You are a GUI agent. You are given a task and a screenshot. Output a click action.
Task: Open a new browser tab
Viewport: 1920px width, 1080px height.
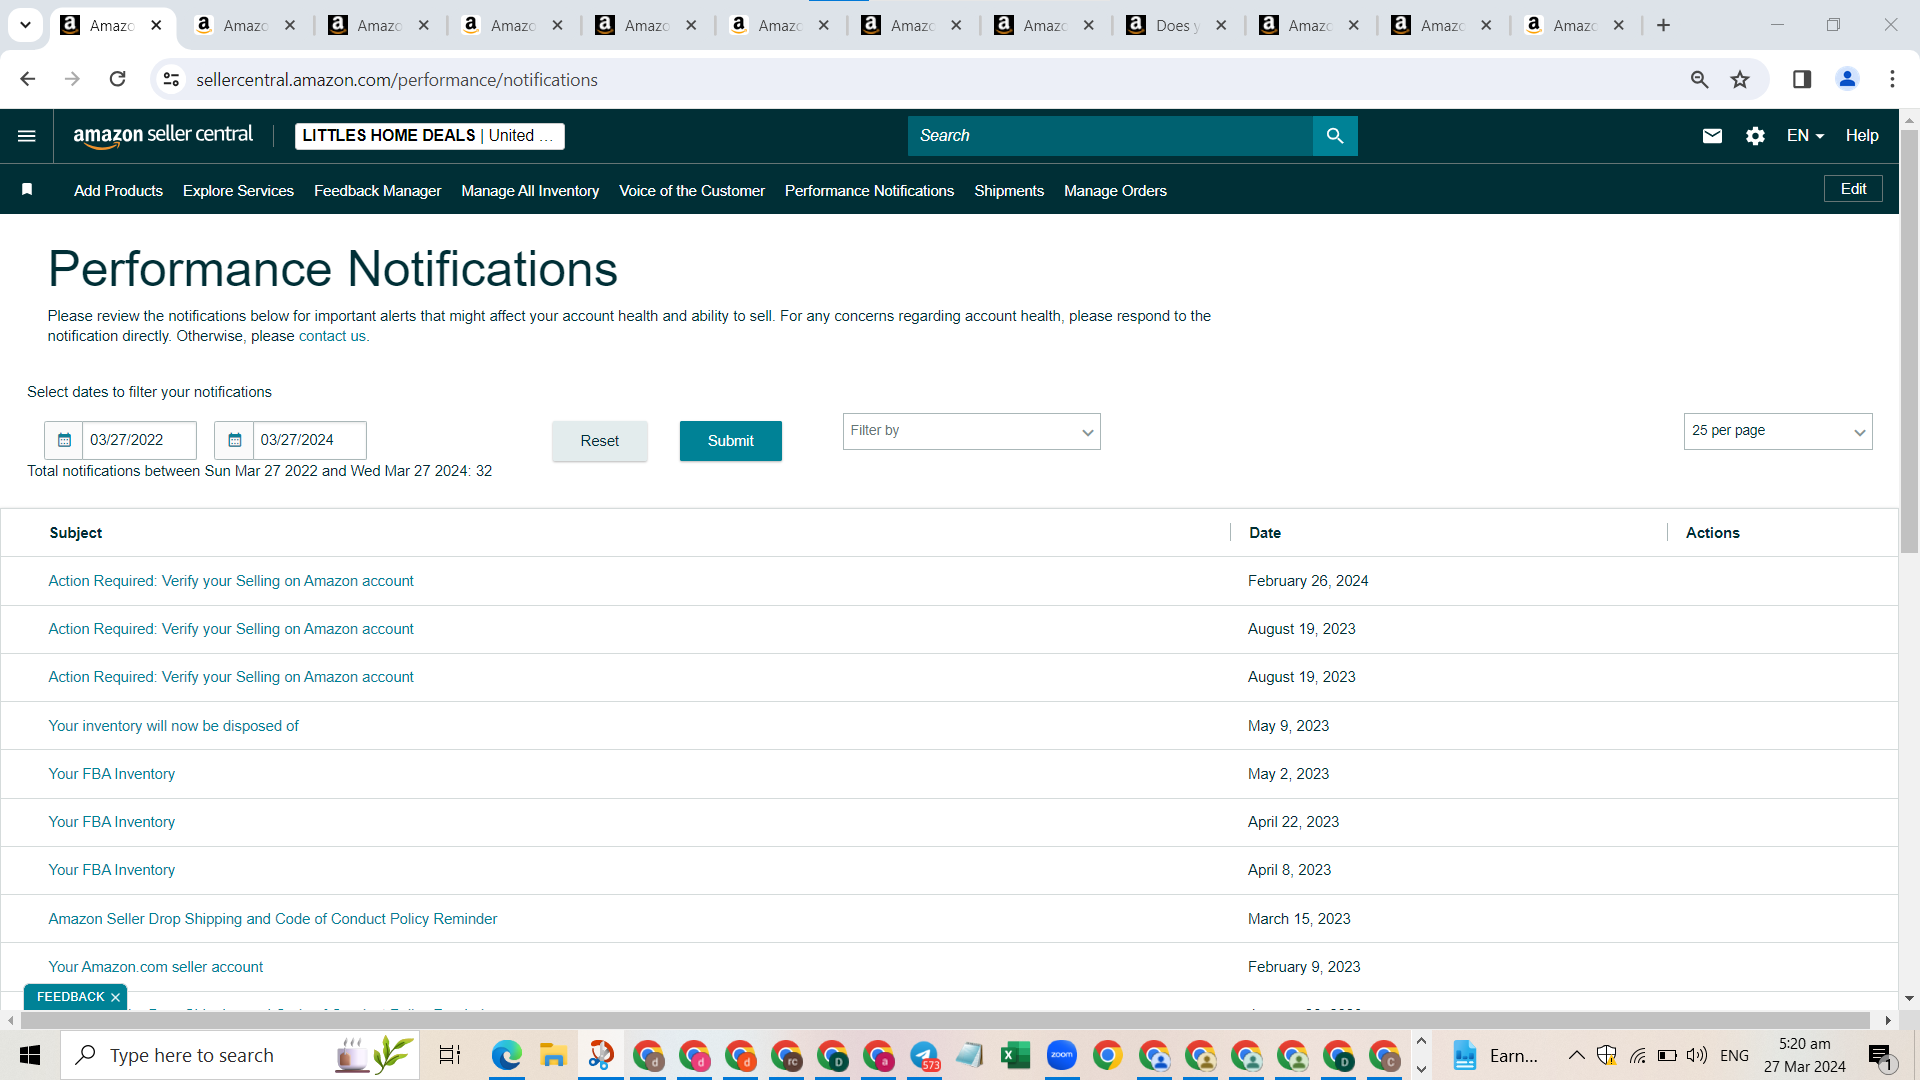1663,25
